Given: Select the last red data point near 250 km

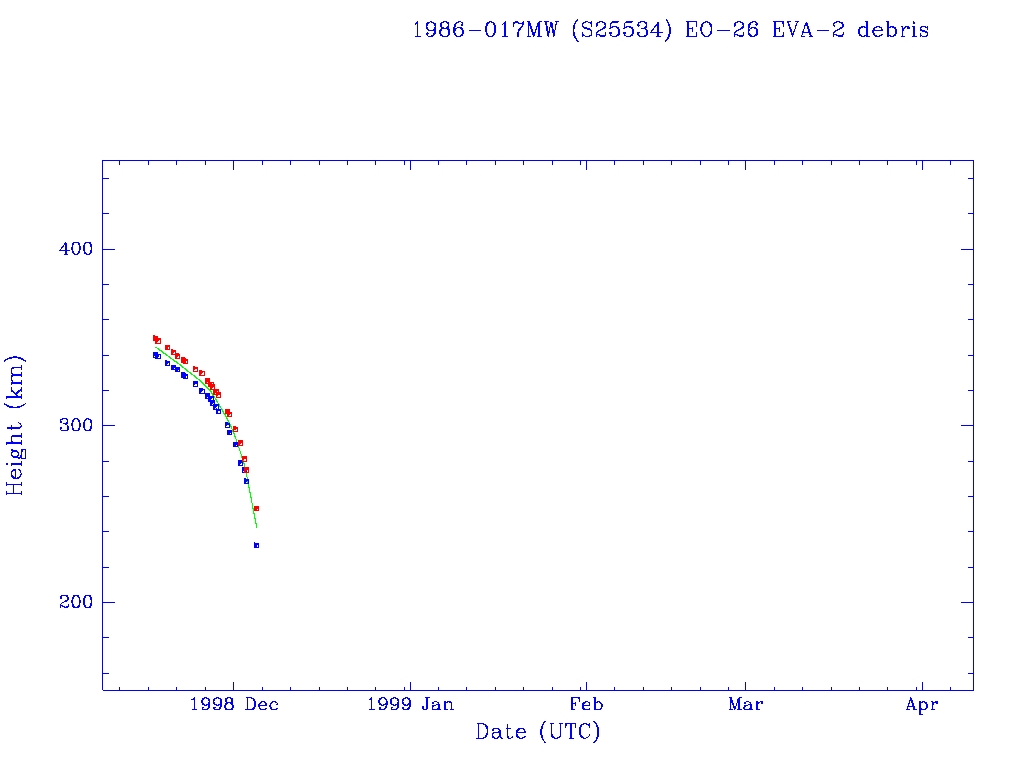Looking at the screenshot, I should coord(256,508).
